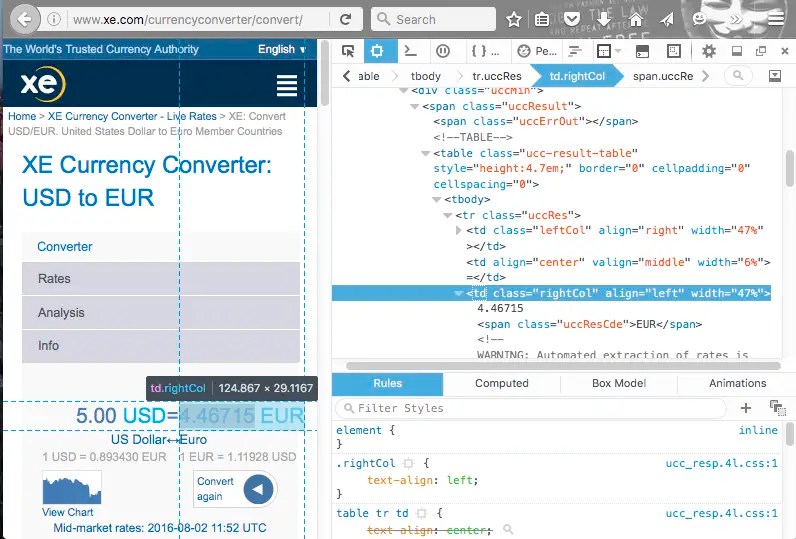The image size is (796, 539).
Task: Bookmark this page with the star icon
Action: [514, 19]
